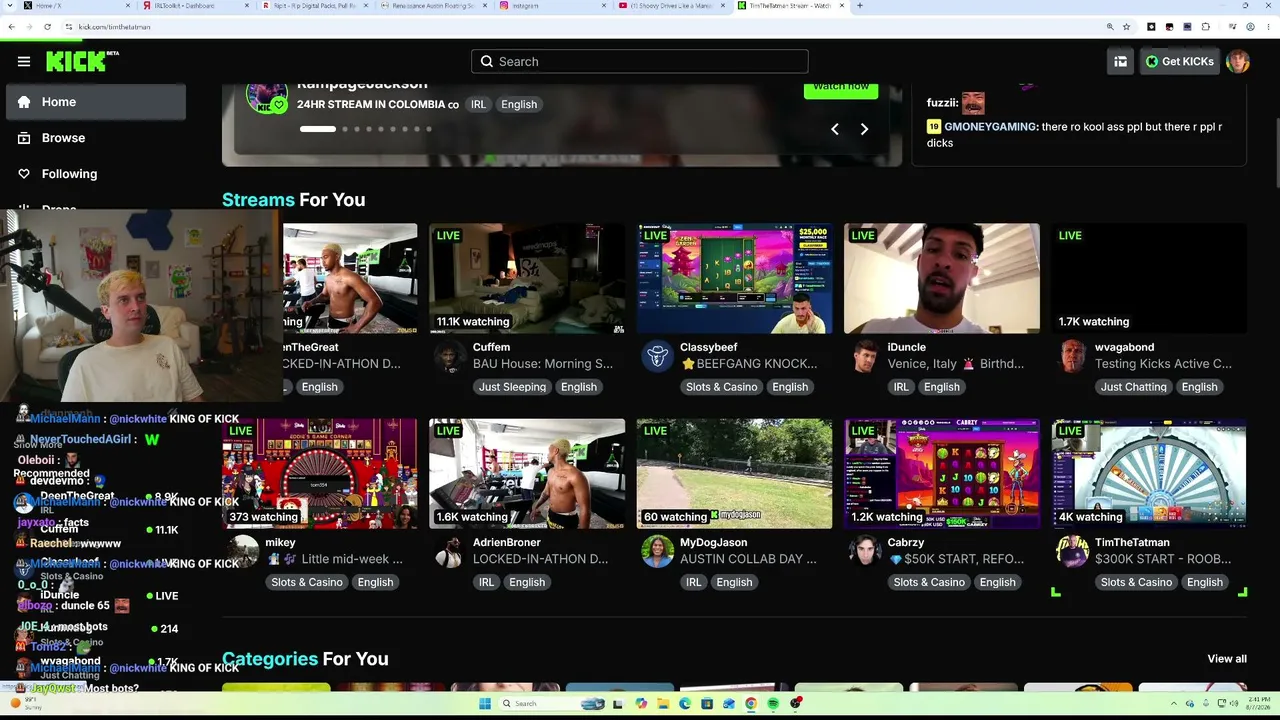Click the IRL tag under iDuncle
The height and width of the screenshot is (720, 1280).
coord(901,387)
